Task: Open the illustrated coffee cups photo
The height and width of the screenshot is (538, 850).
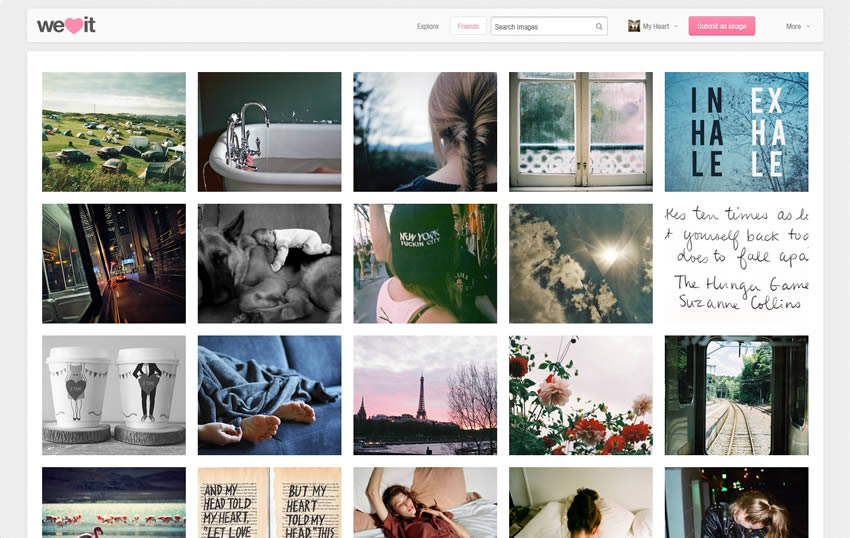Action: point(114,395)
